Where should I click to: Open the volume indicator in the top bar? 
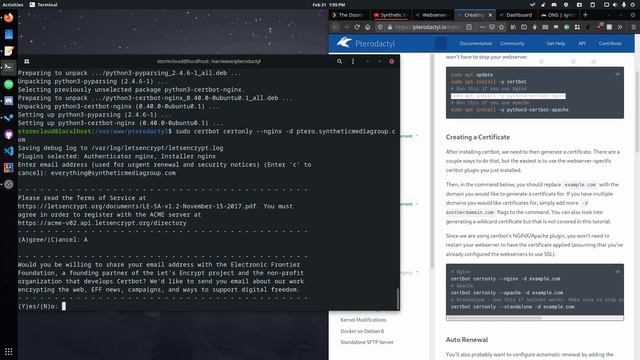coord(615,4)
